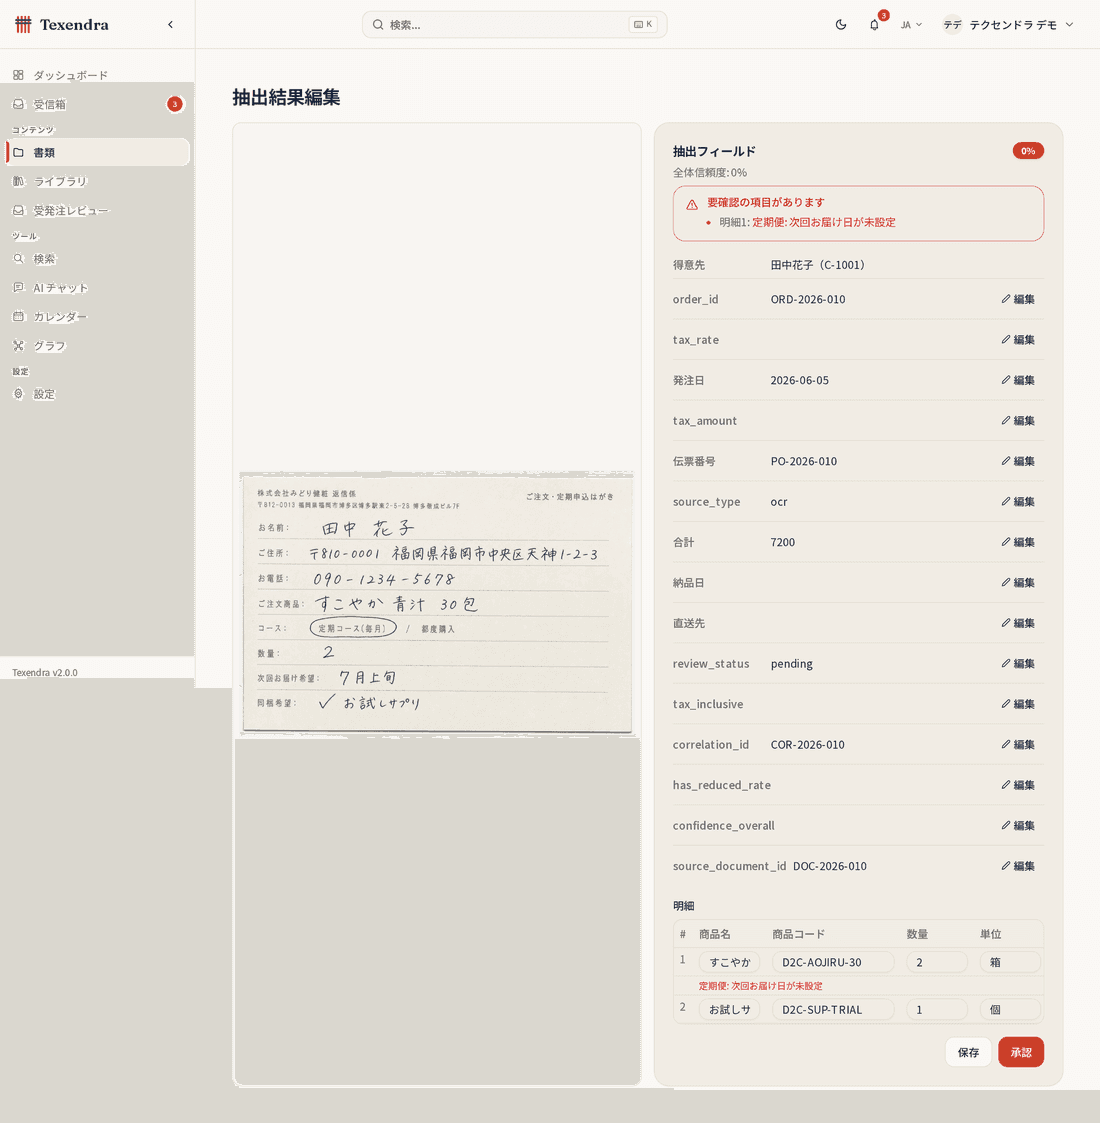
Task: Click the COR-2026-010 value
Action: pyautogui.click(x=807, y=745)
